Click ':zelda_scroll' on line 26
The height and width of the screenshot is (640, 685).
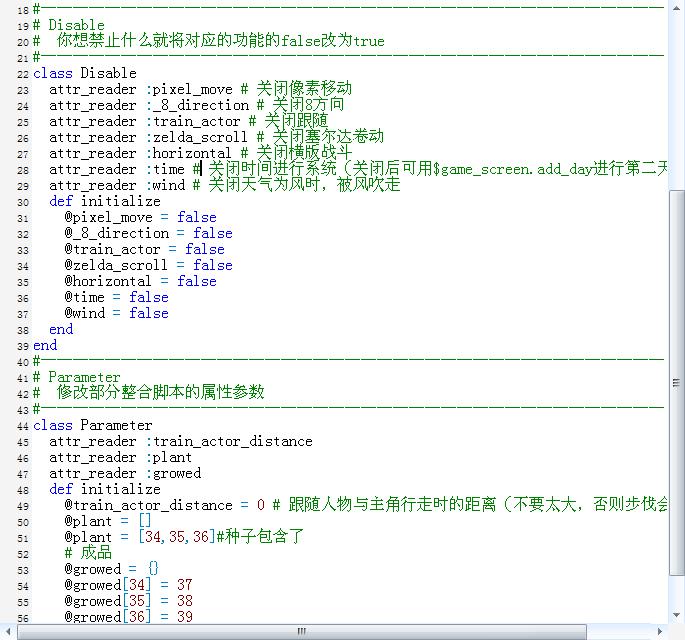click(x=197, y=137)
